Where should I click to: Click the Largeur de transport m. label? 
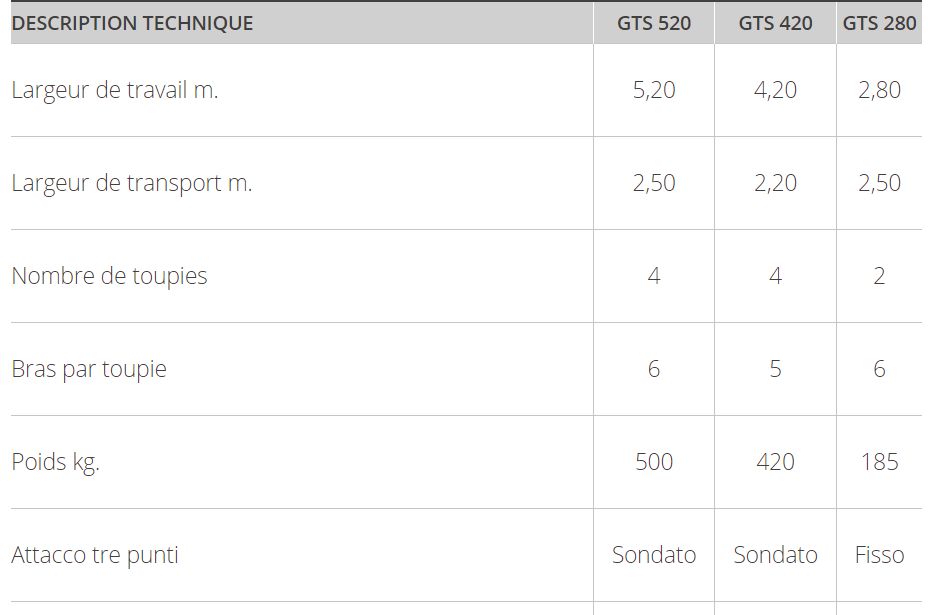[x=131, y=183]
